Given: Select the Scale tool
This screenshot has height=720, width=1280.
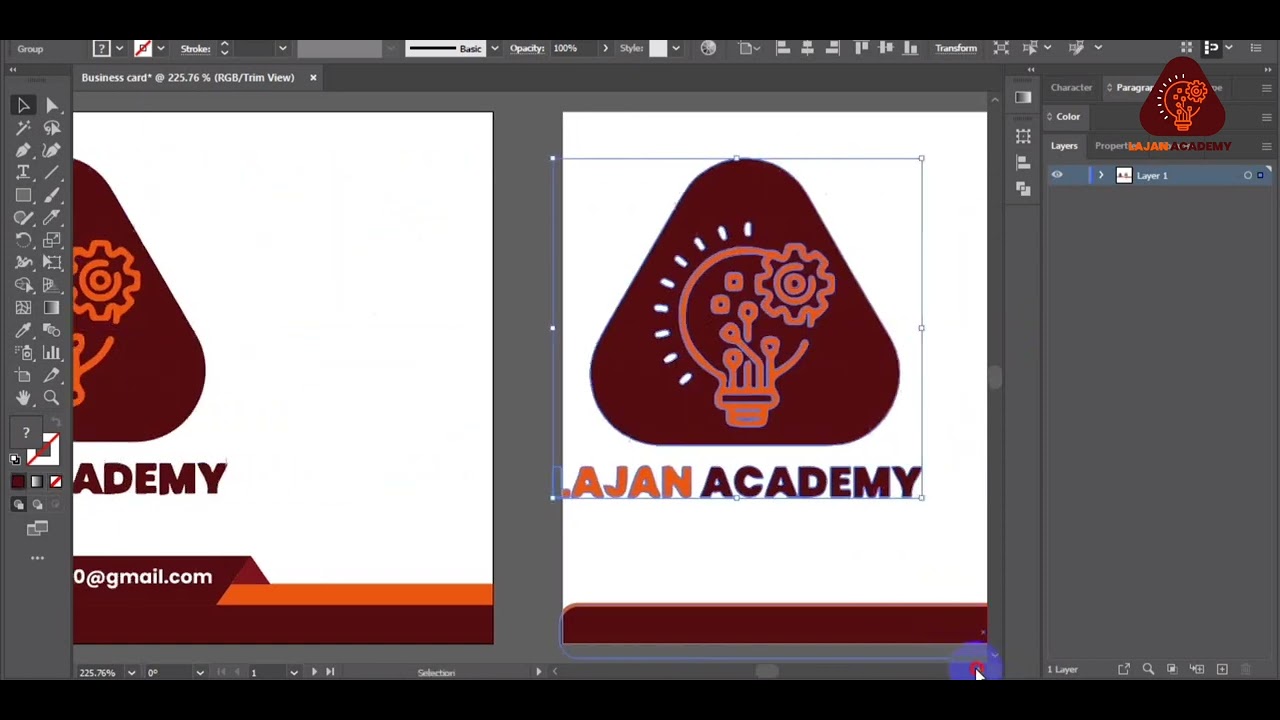Looking at the screenshot, I should click(52, 240).
